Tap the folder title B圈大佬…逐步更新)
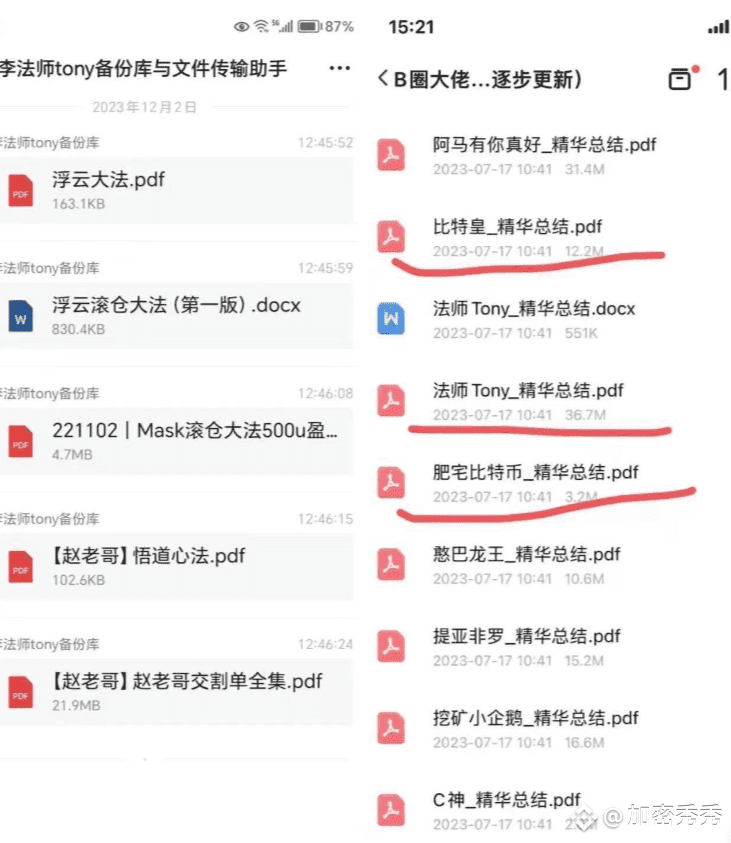731x843 pixels. coord(487,79)
